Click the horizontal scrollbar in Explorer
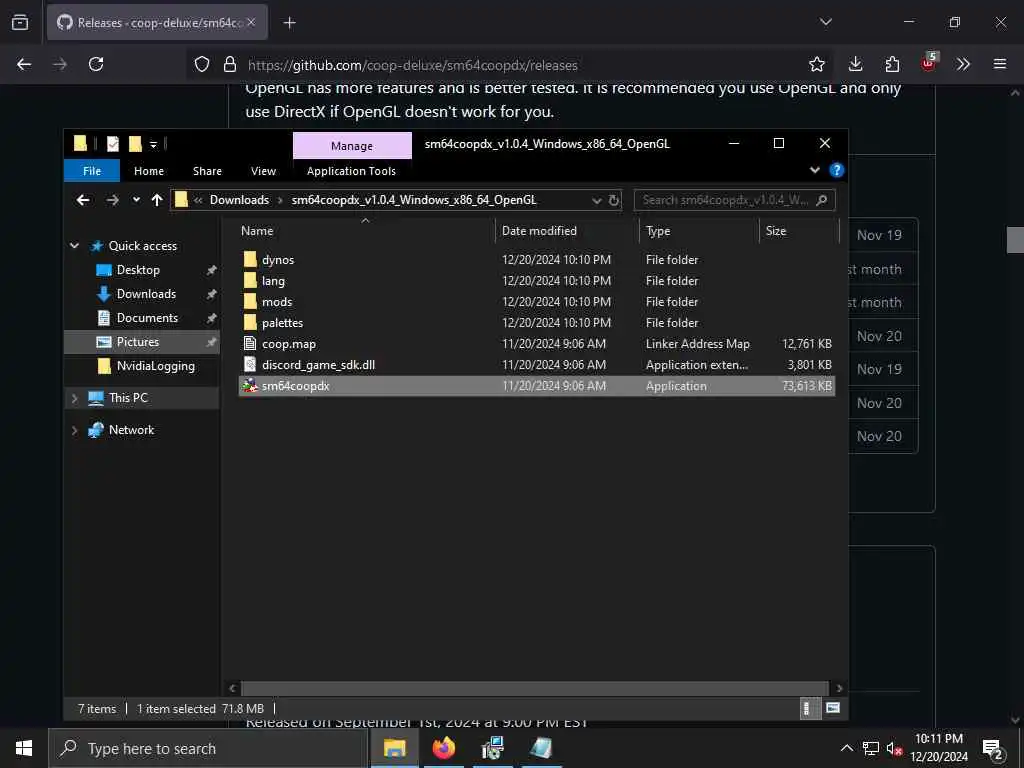Viewport: 1024px width, 768px height. (x=535, y=688)
